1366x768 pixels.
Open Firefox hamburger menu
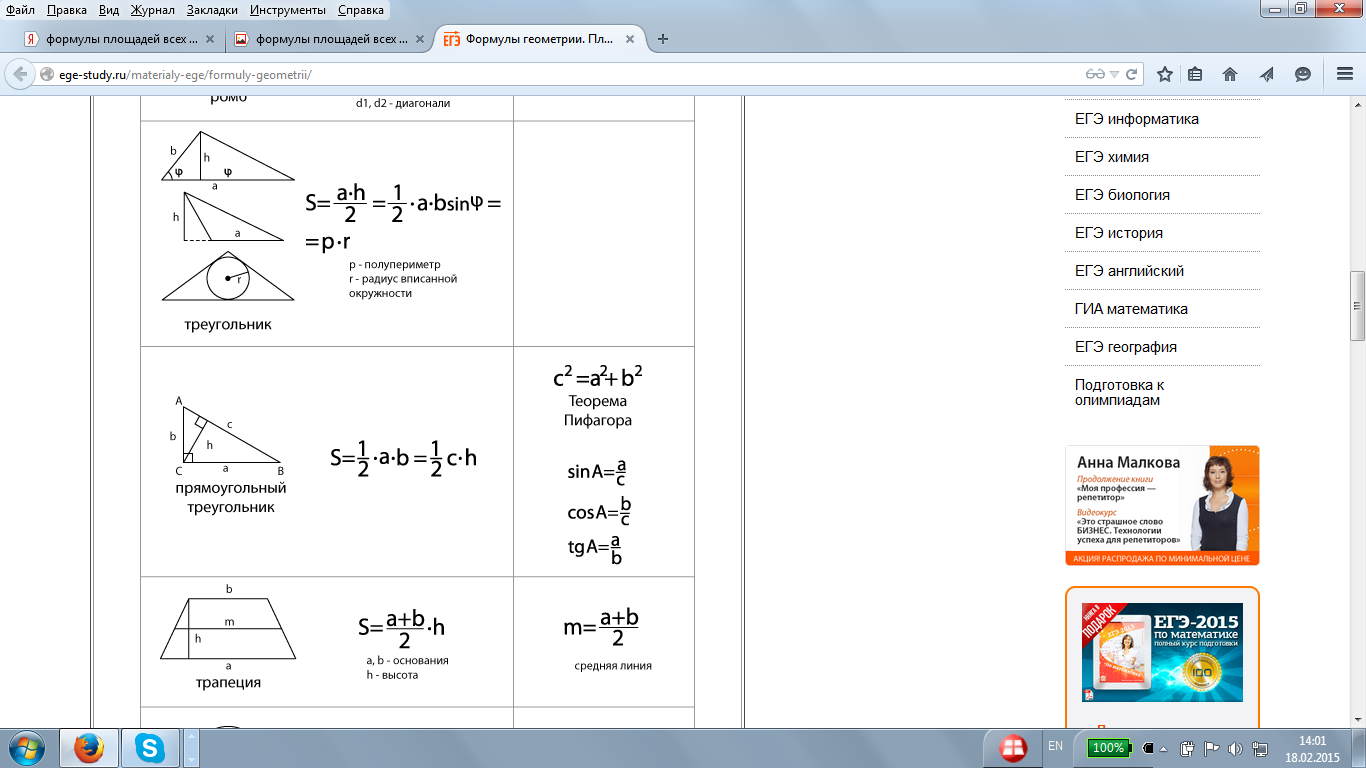[1345, 74]
